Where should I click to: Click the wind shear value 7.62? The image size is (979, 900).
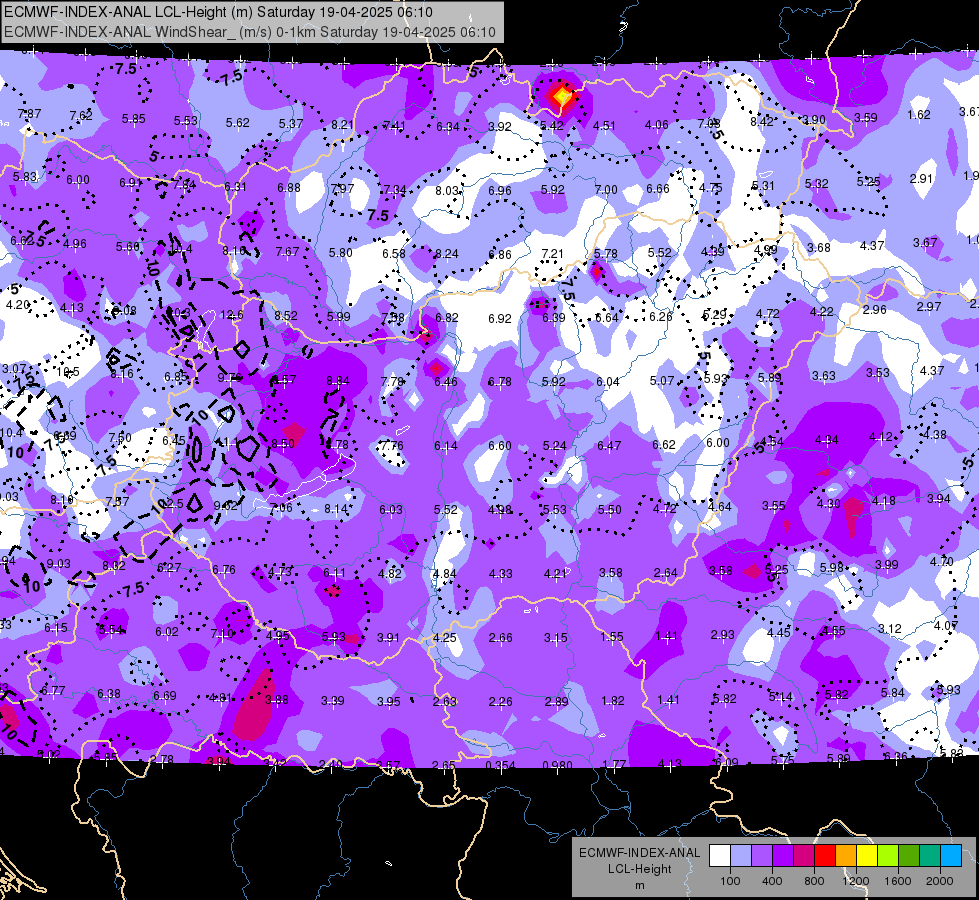(x=81, y=116)
